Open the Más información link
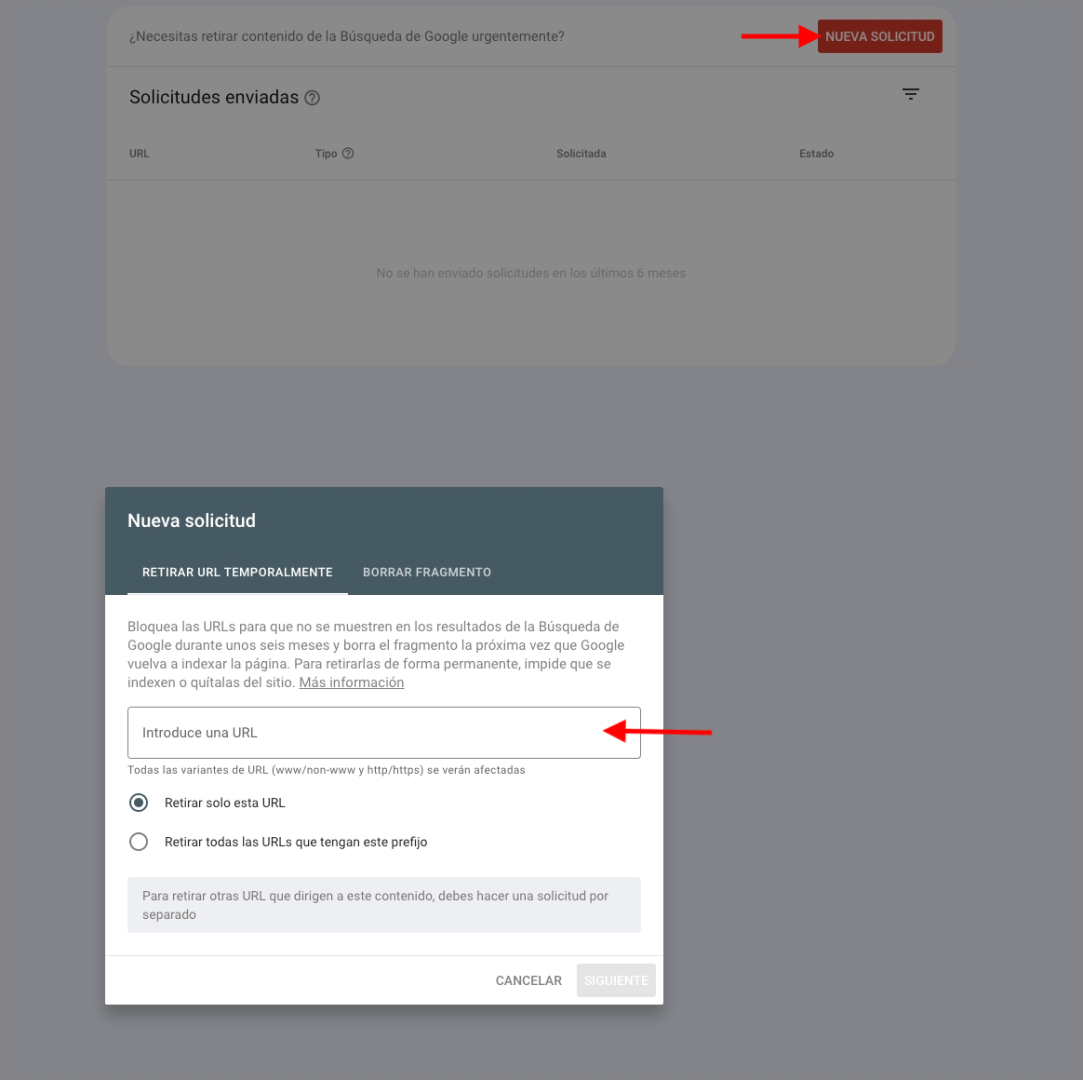 [x=352, y=682]
